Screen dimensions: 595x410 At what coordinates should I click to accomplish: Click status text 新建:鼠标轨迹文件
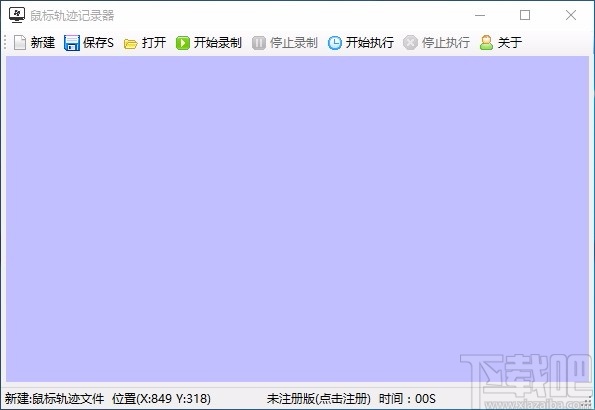pos(54,399)
